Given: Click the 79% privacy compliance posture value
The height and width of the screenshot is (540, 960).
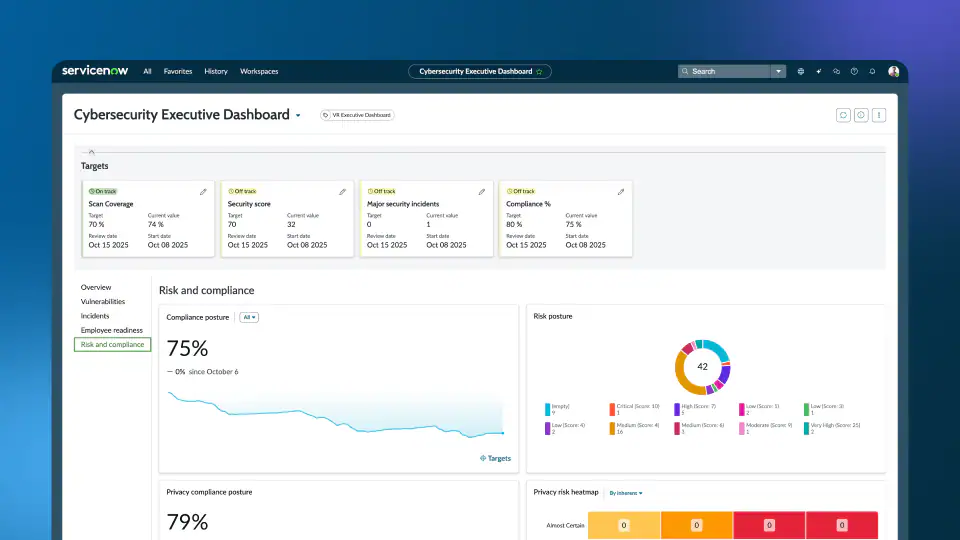Looking at the screenshot, I should tap(187, 522).
